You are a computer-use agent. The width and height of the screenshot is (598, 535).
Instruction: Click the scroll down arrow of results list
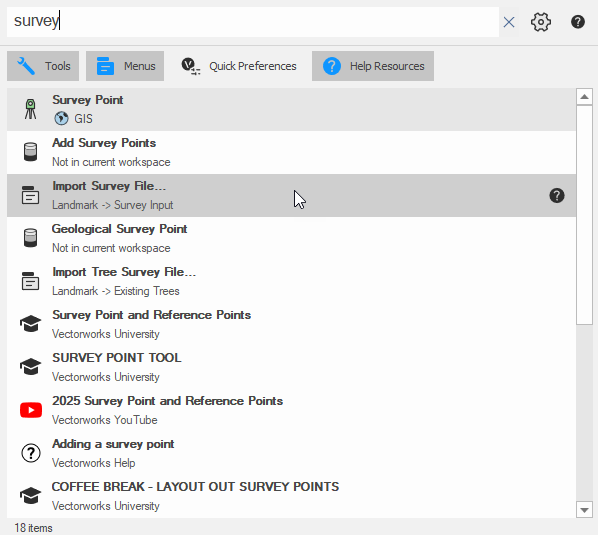[x=584, y=510]
